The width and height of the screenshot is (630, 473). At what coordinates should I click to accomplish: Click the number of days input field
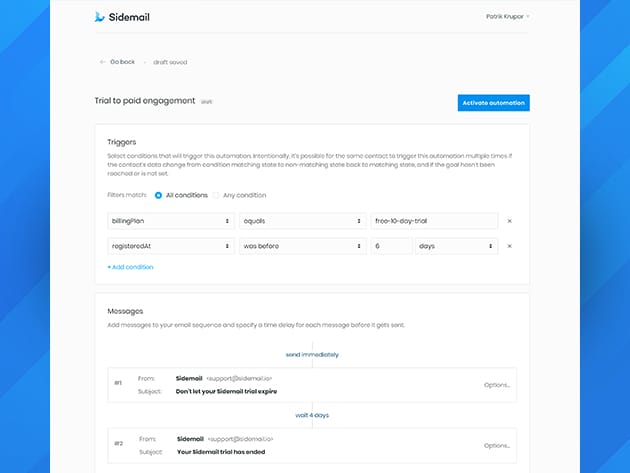click(390, 246)
